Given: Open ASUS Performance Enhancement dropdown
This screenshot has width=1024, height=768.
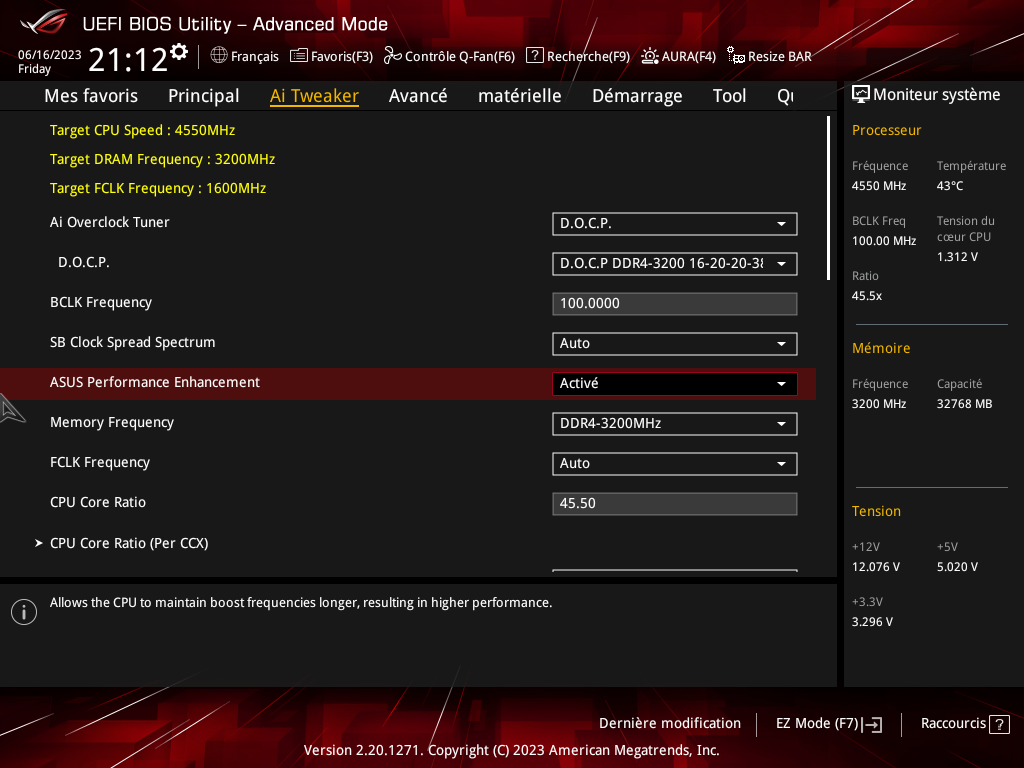Looking at the screenshot, I should point(675,384).
